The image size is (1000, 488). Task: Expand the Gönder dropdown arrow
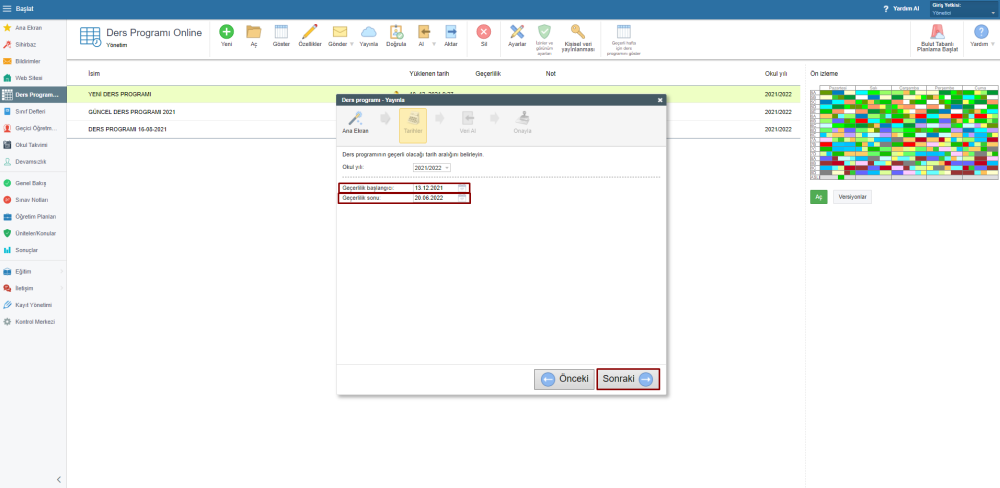coord(351,44)
